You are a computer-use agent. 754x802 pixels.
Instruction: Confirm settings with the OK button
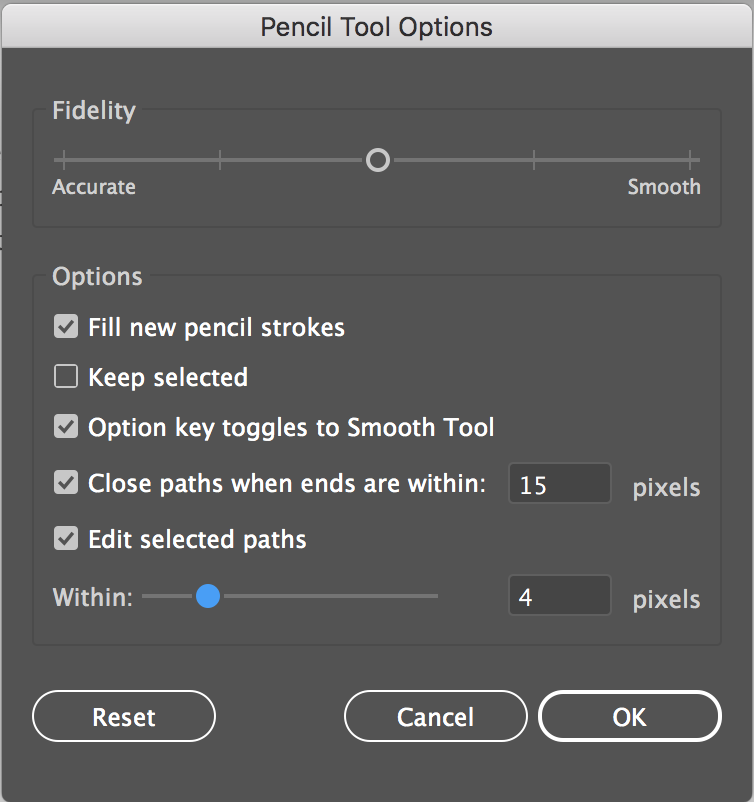[x=630, y=716]
